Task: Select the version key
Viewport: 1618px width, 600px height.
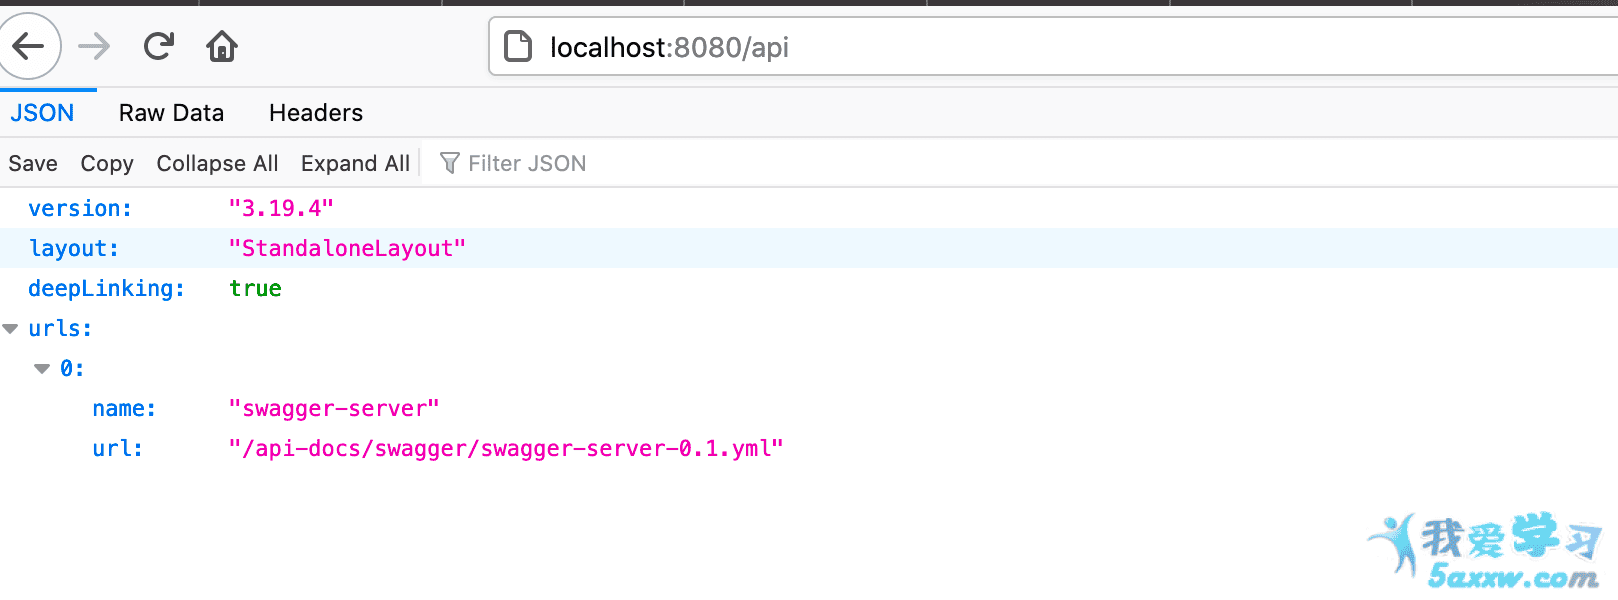Action: point(80,208)
